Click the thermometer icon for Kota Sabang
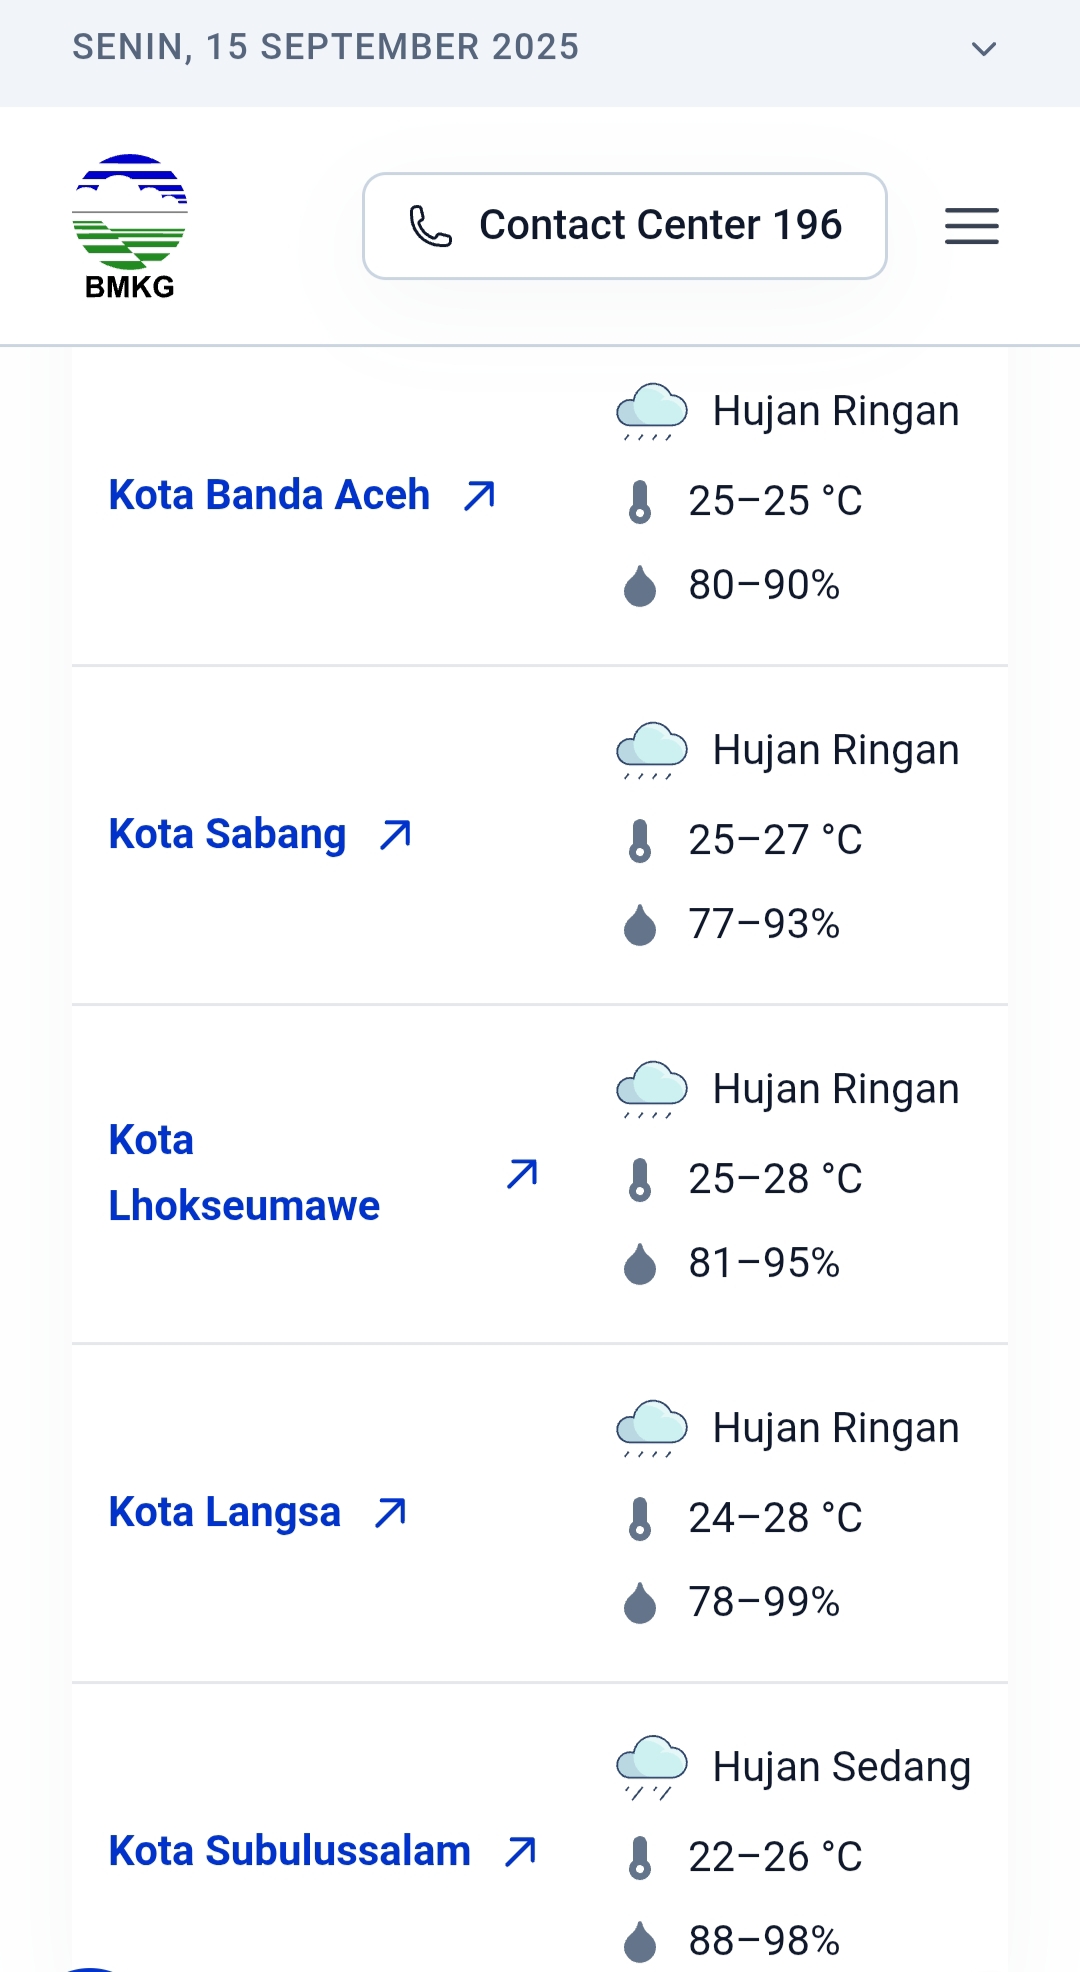Viewport: 1080px width, 1972px height. pyautogui.click(x=640, y=840)
